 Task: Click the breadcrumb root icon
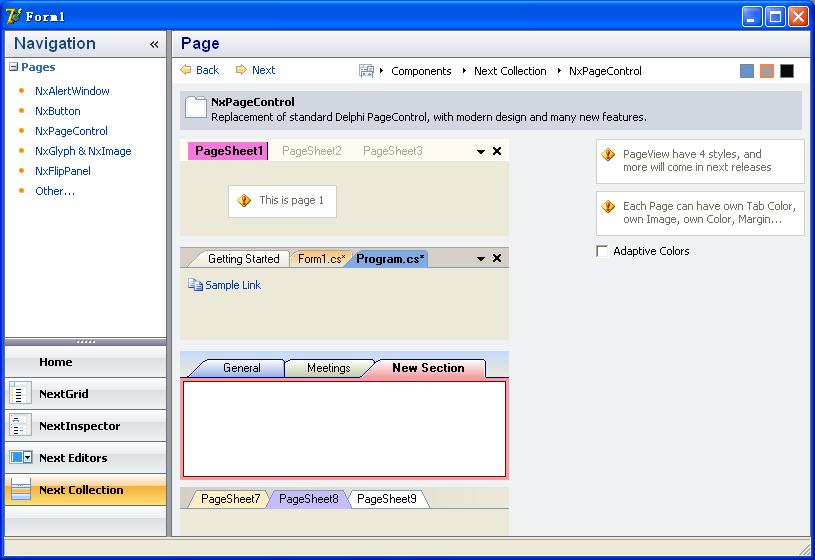366,71
